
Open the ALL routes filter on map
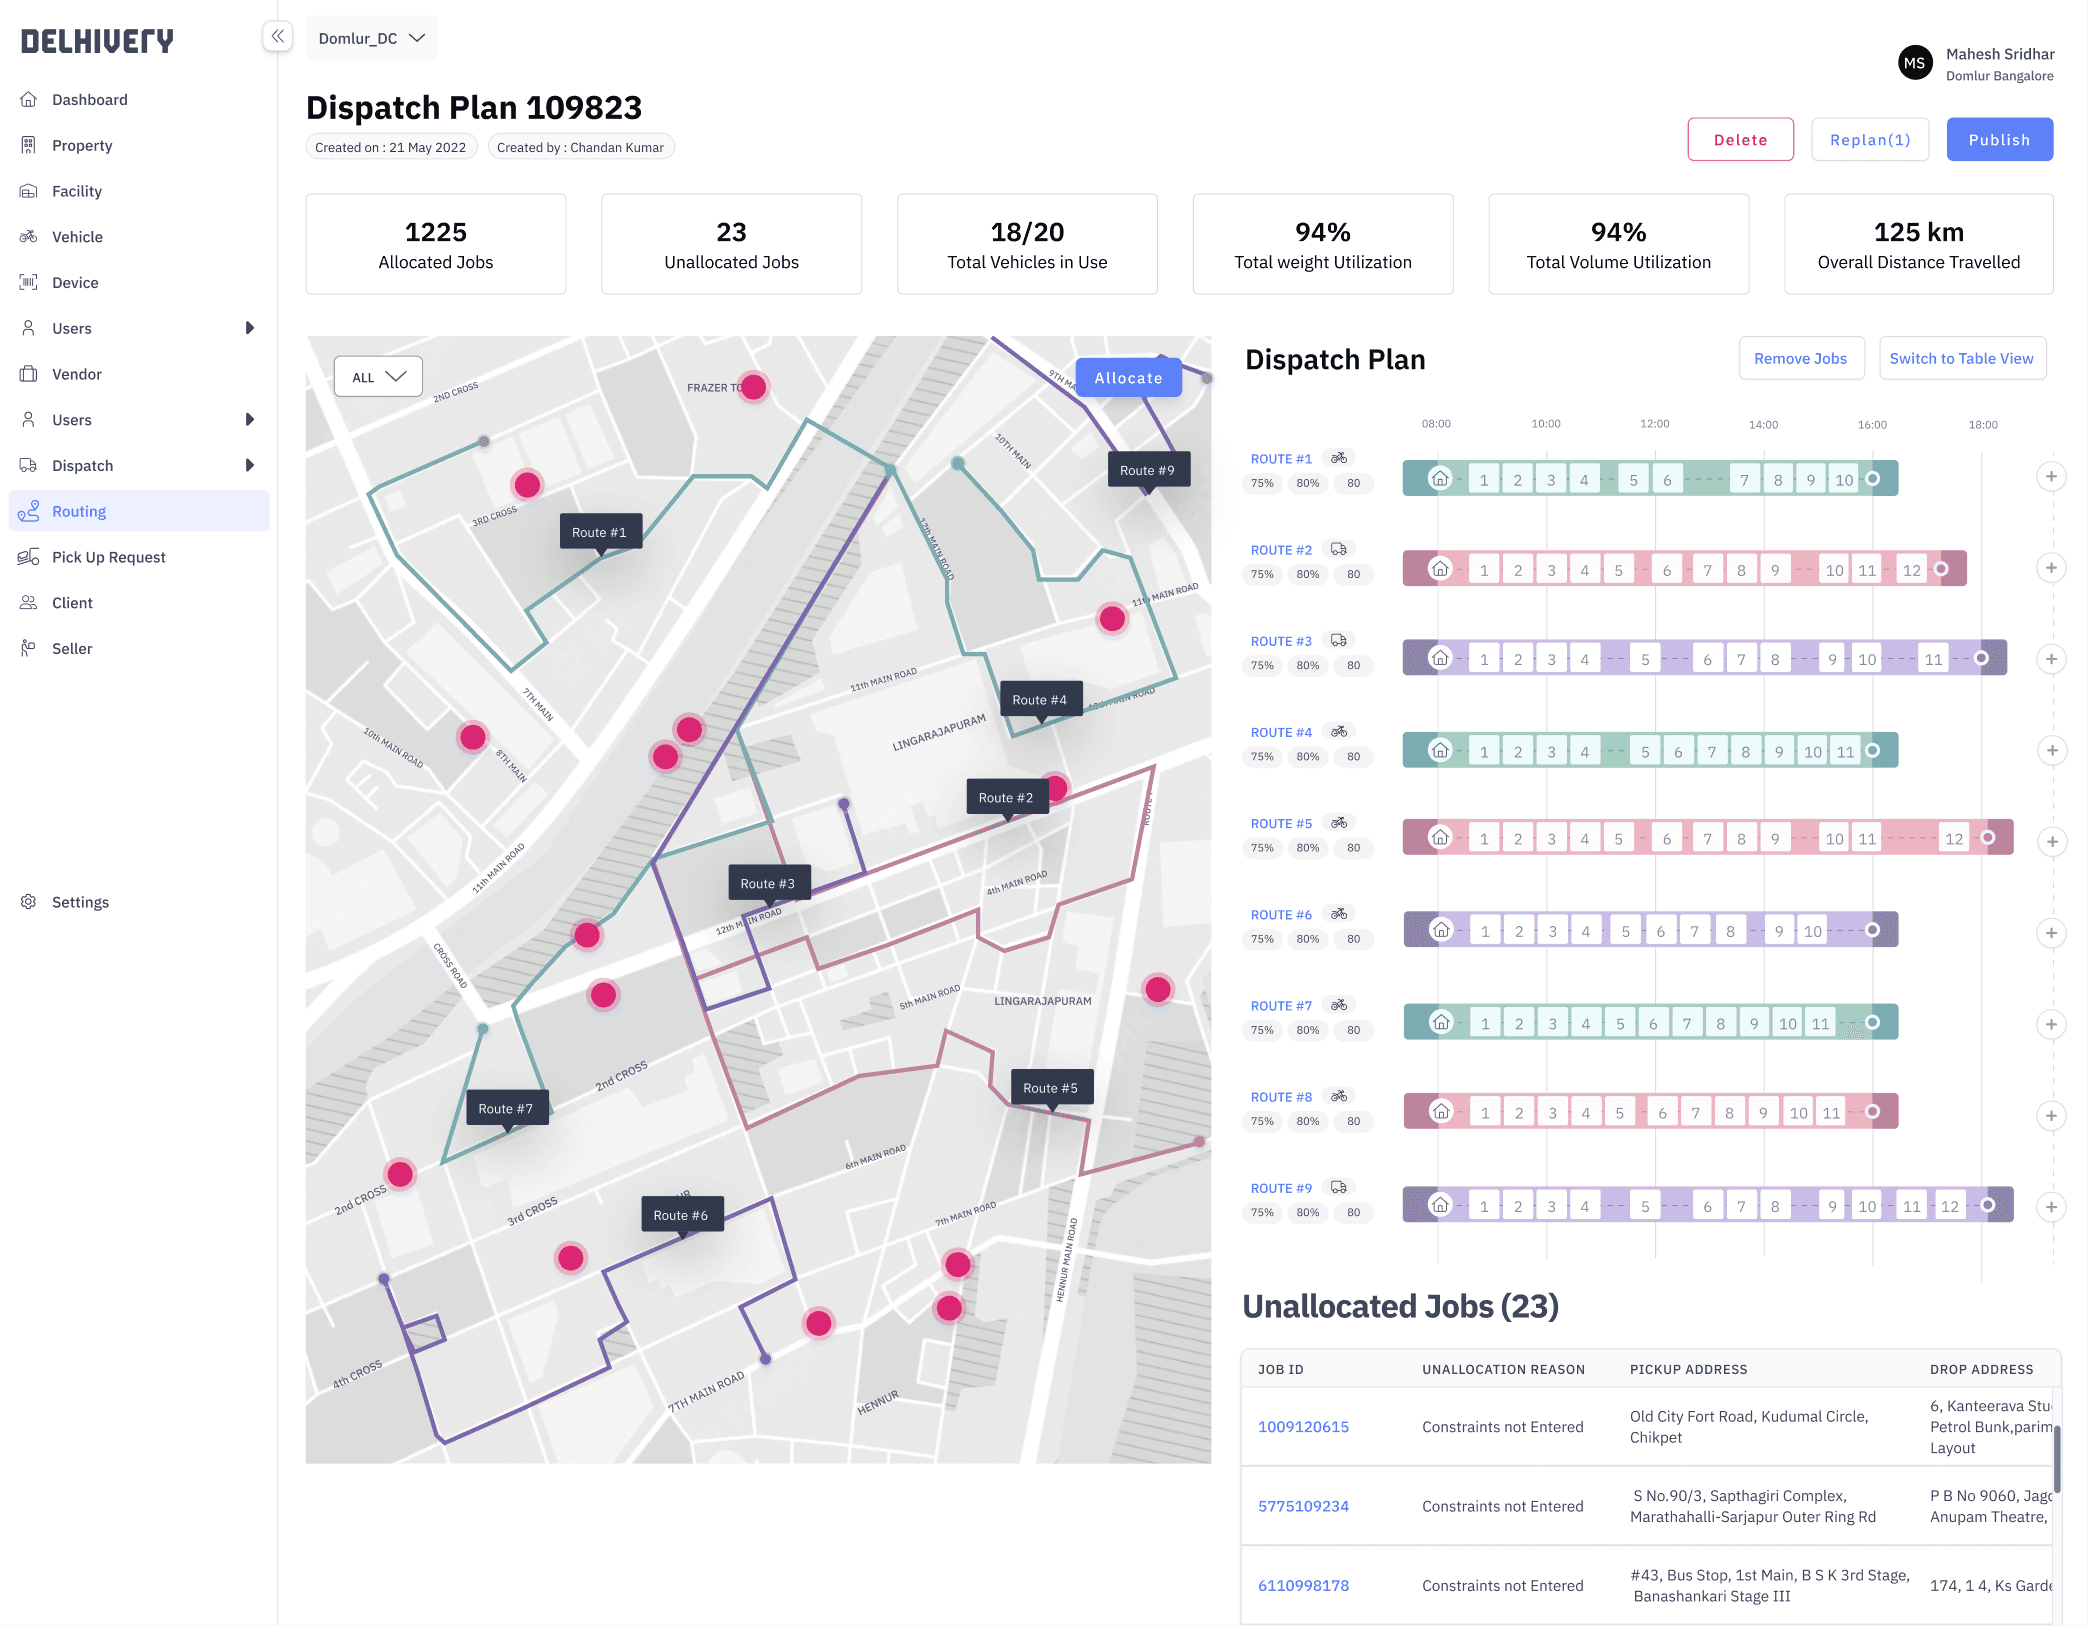tap(378, 377)
